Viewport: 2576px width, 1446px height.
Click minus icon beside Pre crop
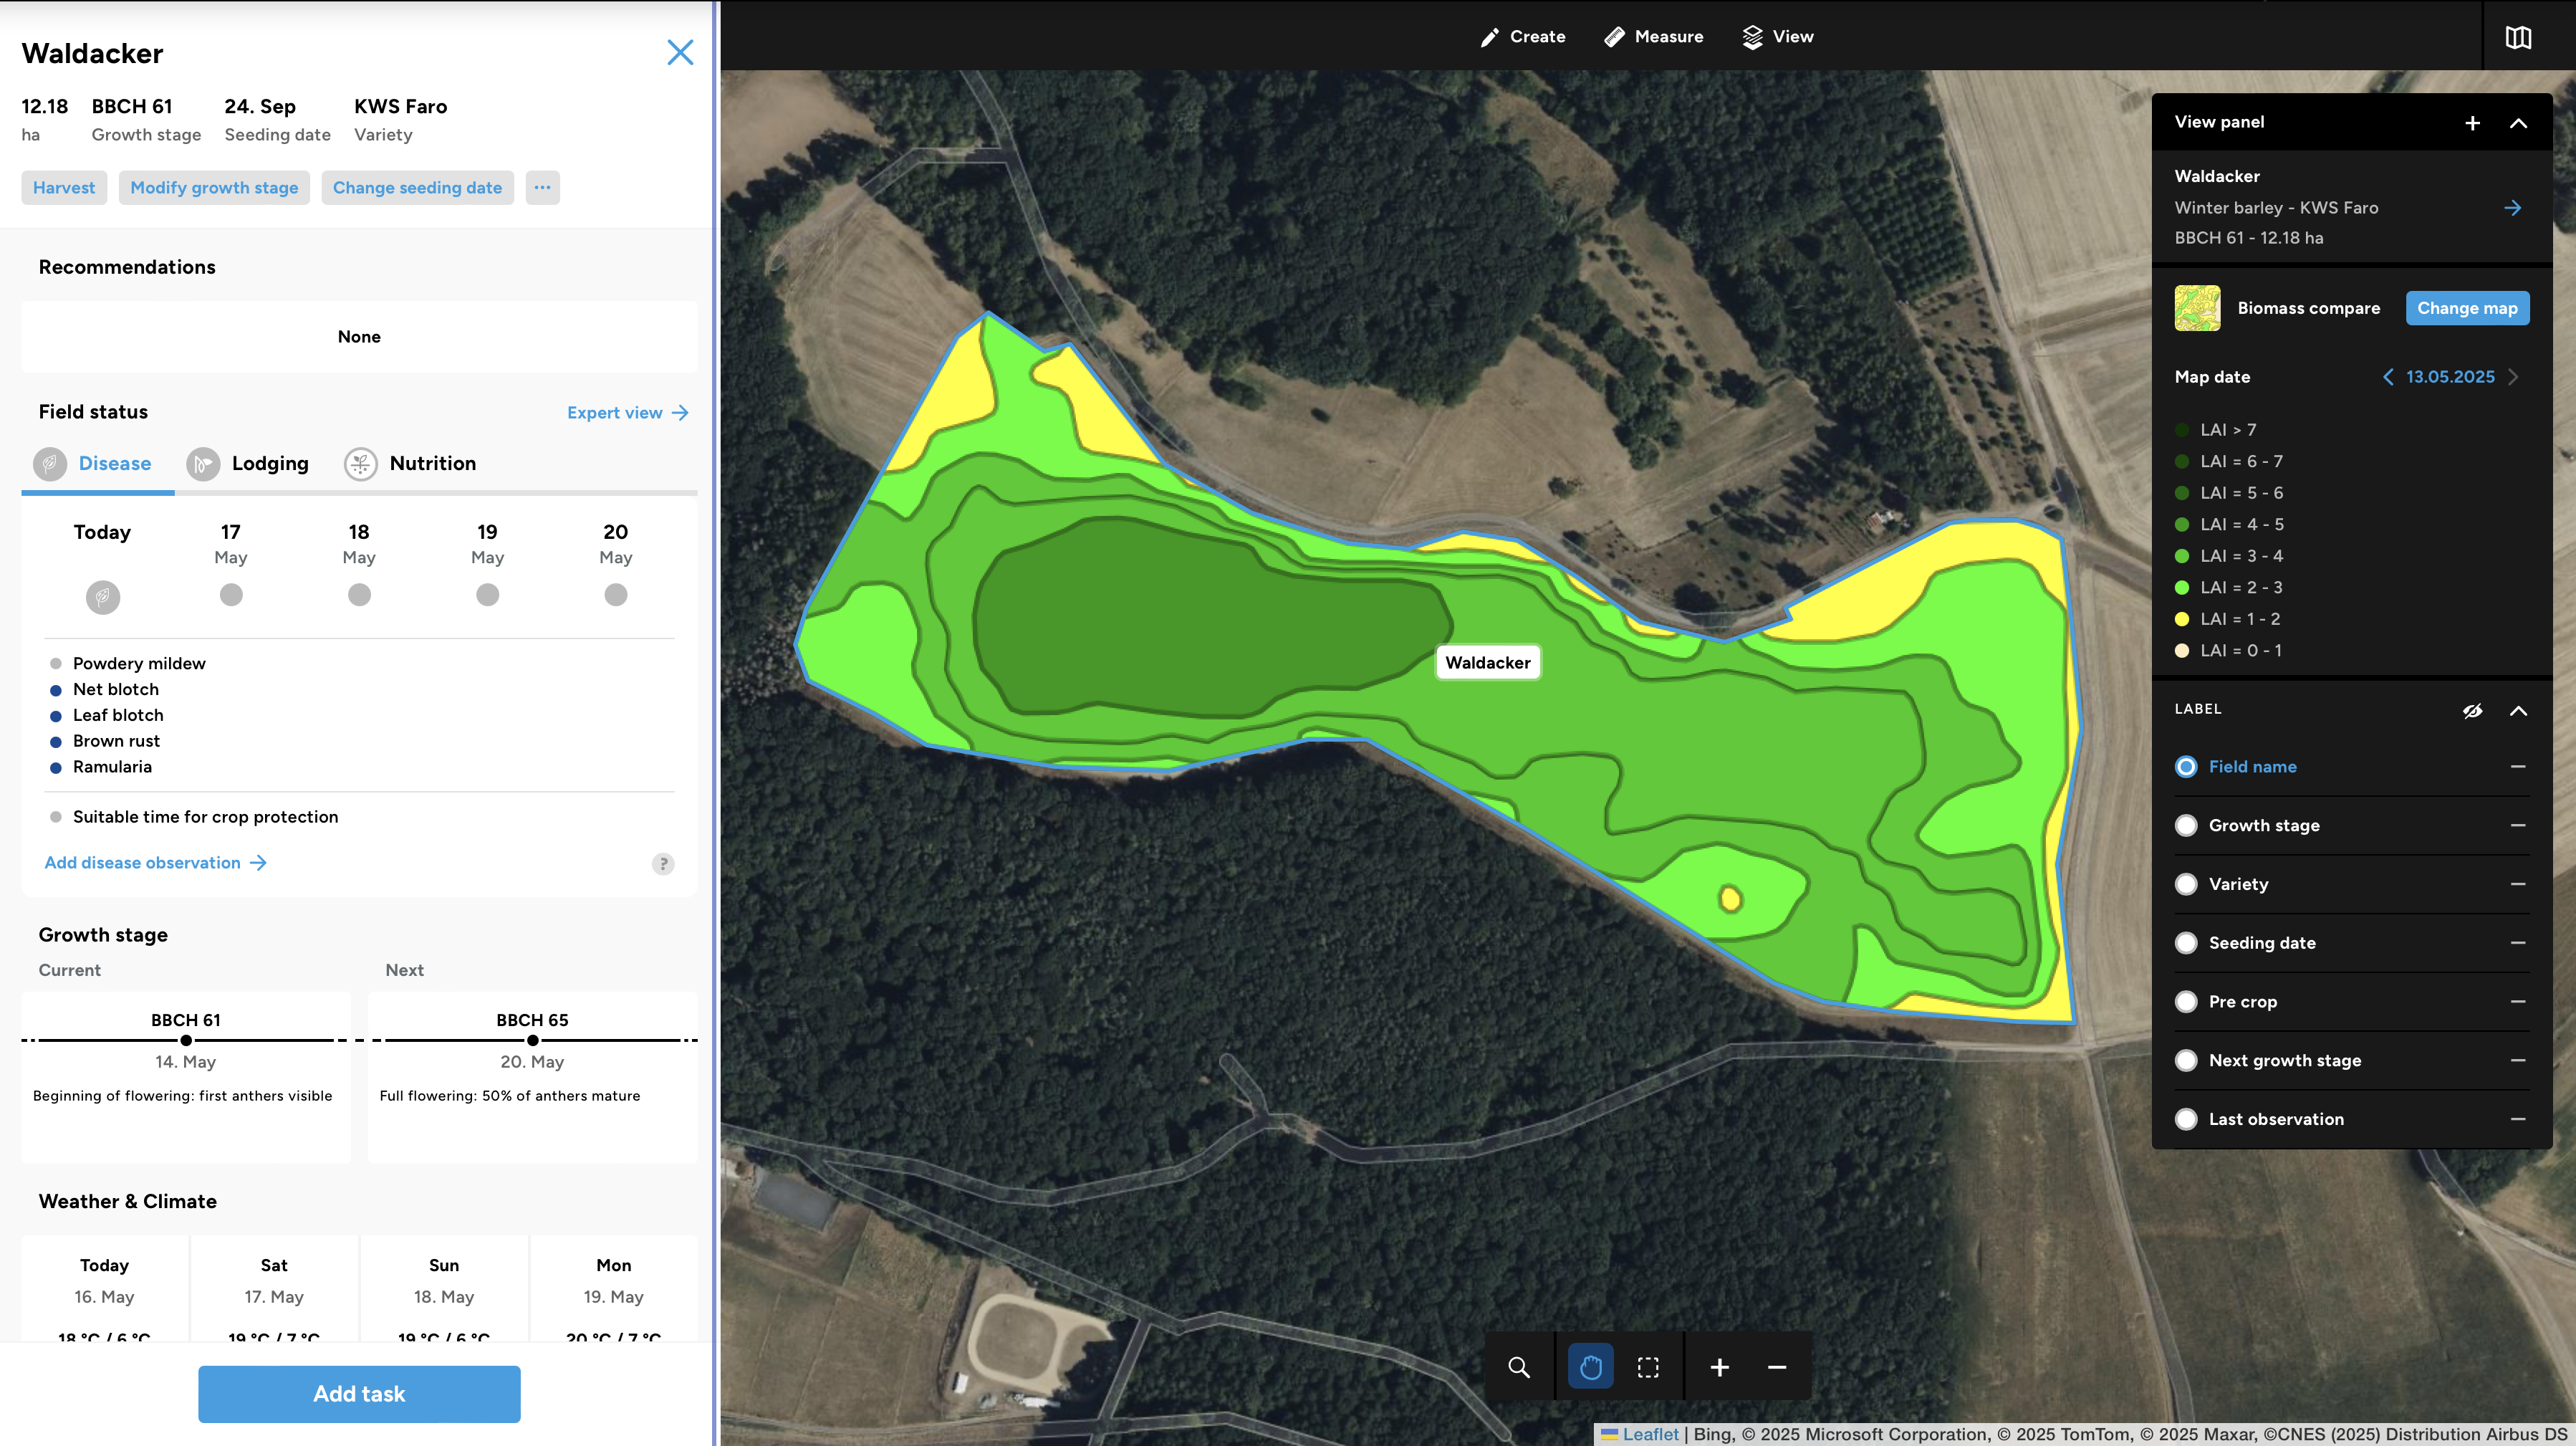(x=2517, y=1001)
